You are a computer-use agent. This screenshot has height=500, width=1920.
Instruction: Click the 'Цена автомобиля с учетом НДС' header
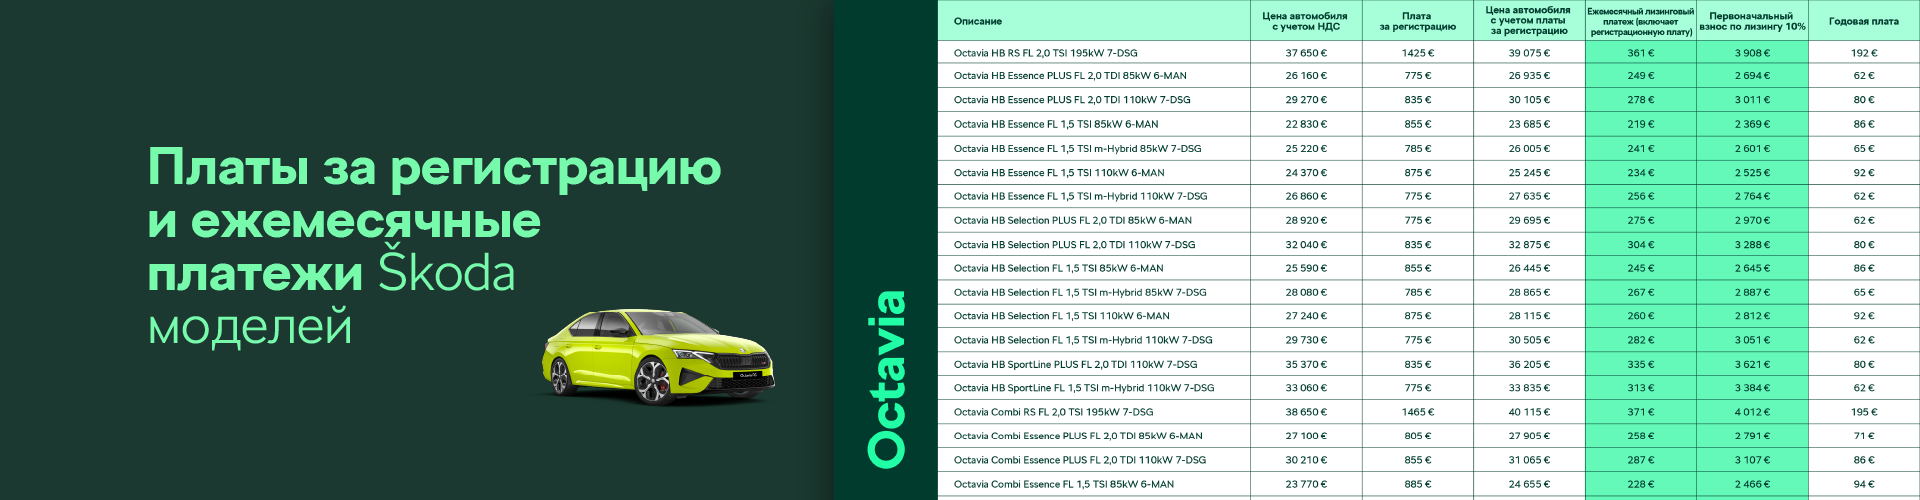1305,21
